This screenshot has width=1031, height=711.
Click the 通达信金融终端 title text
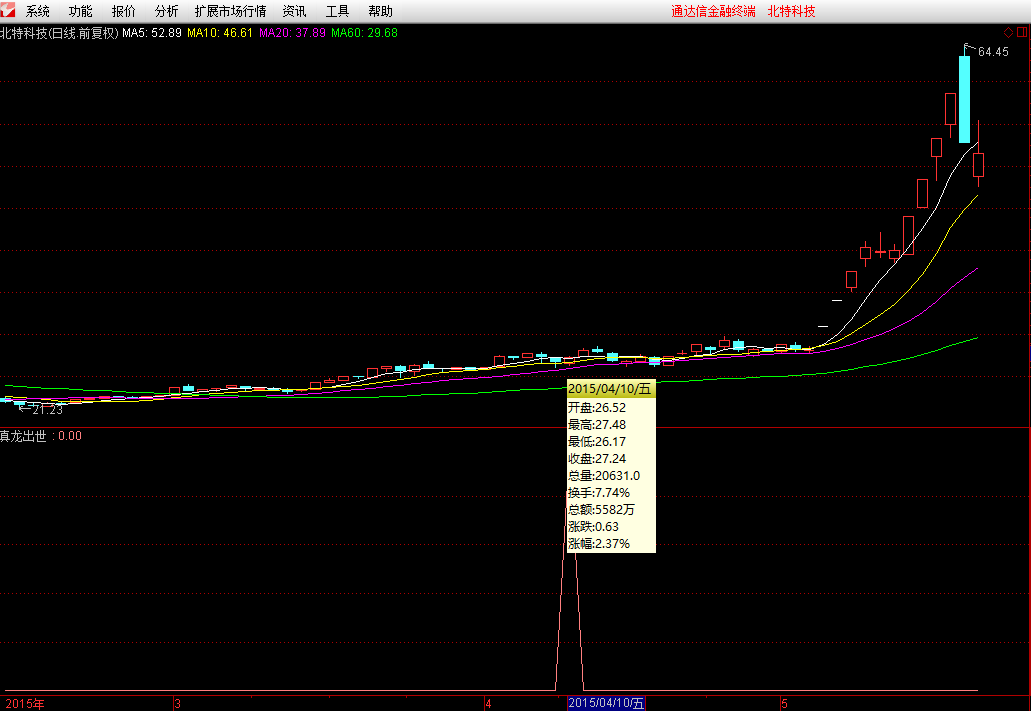tap(713, 11)
